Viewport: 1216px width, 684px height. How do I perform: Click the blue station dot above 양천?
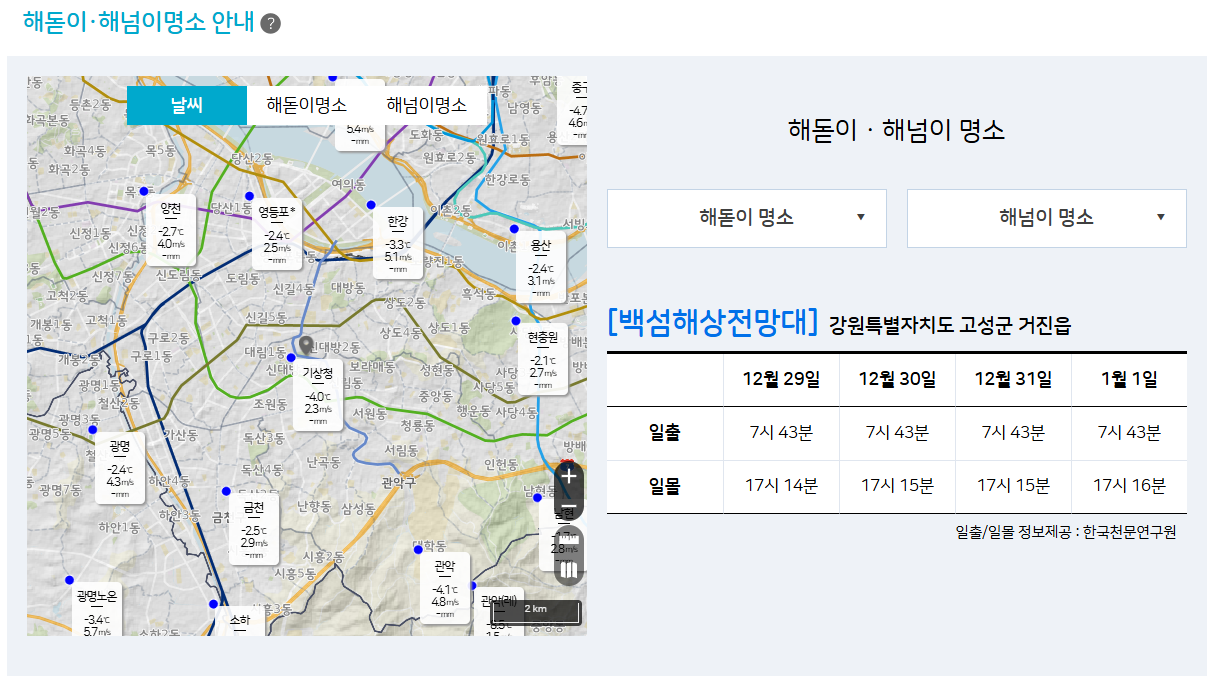coord(144,191)
